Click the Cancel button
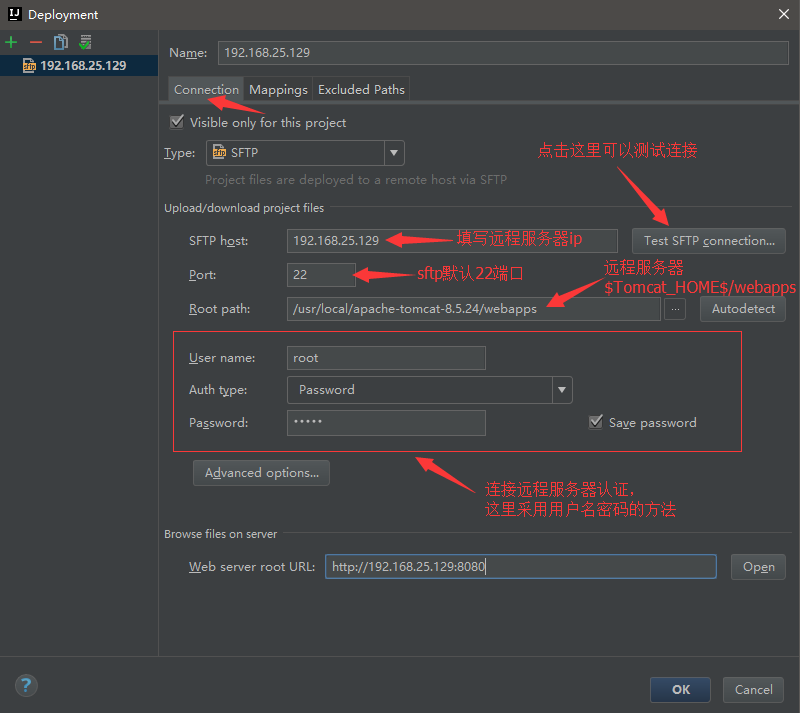 tap(753, 690)
